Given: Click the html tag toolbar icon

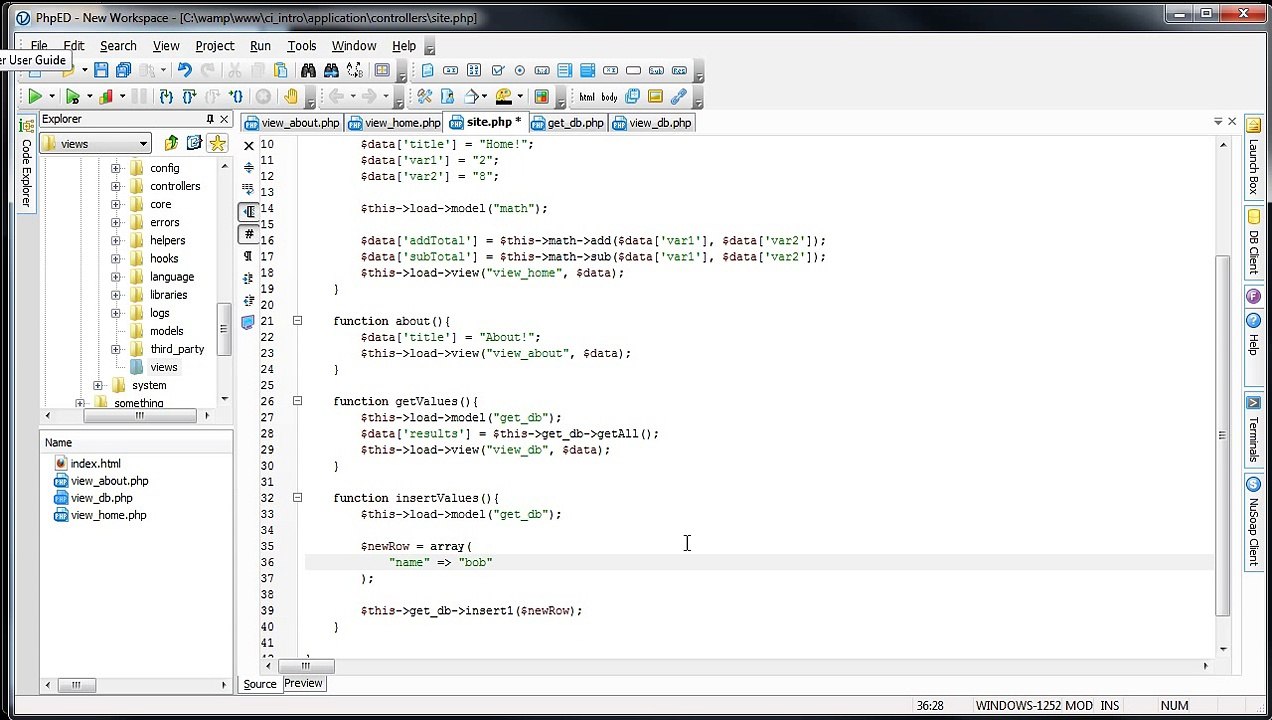Looking at the screenshot, I should pos(587,97).
